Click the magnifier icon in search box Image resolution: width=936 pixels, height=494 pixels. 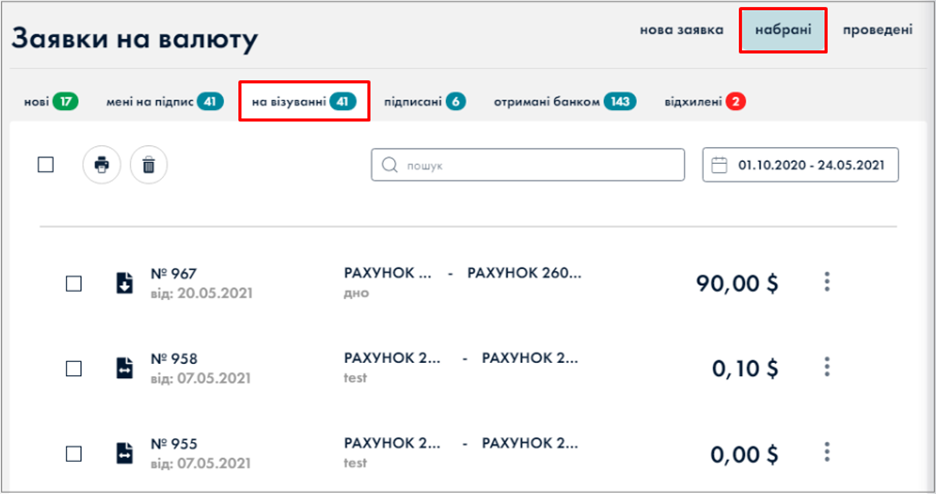[x=389, y=165]
